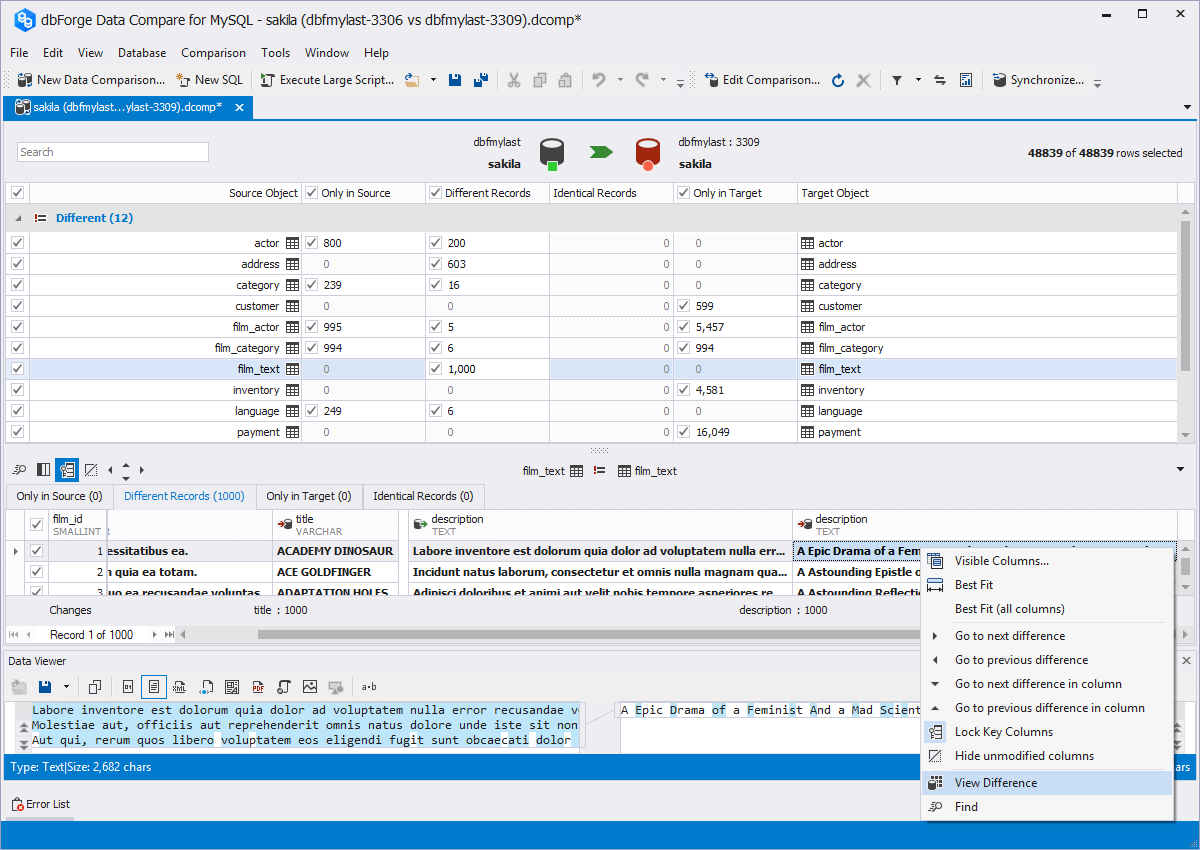This screenshot has width=1200, height=850.
Task: Open the document tabs list dropdown arrow
Action: tap(1188, 107)
